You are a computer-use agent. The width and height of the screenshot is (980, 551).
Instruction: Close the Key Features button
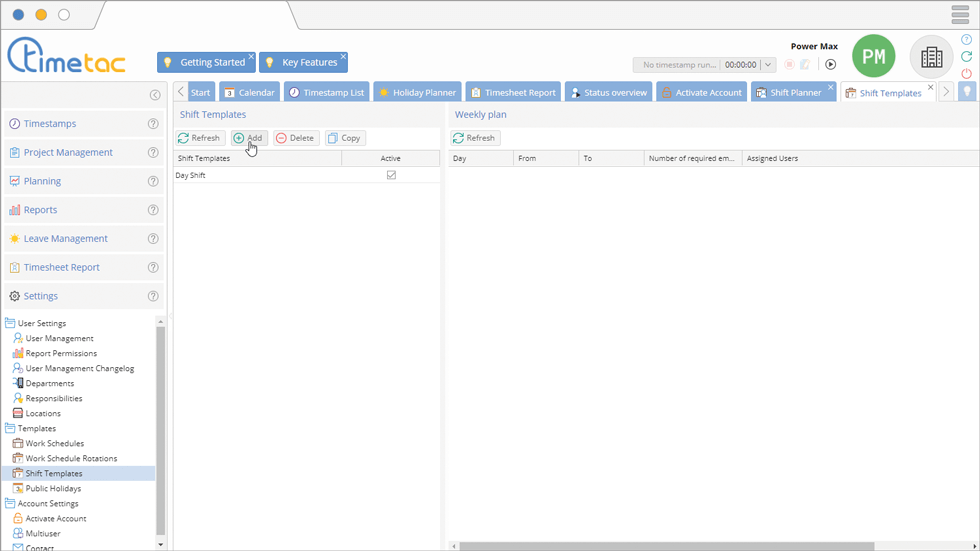343,57
